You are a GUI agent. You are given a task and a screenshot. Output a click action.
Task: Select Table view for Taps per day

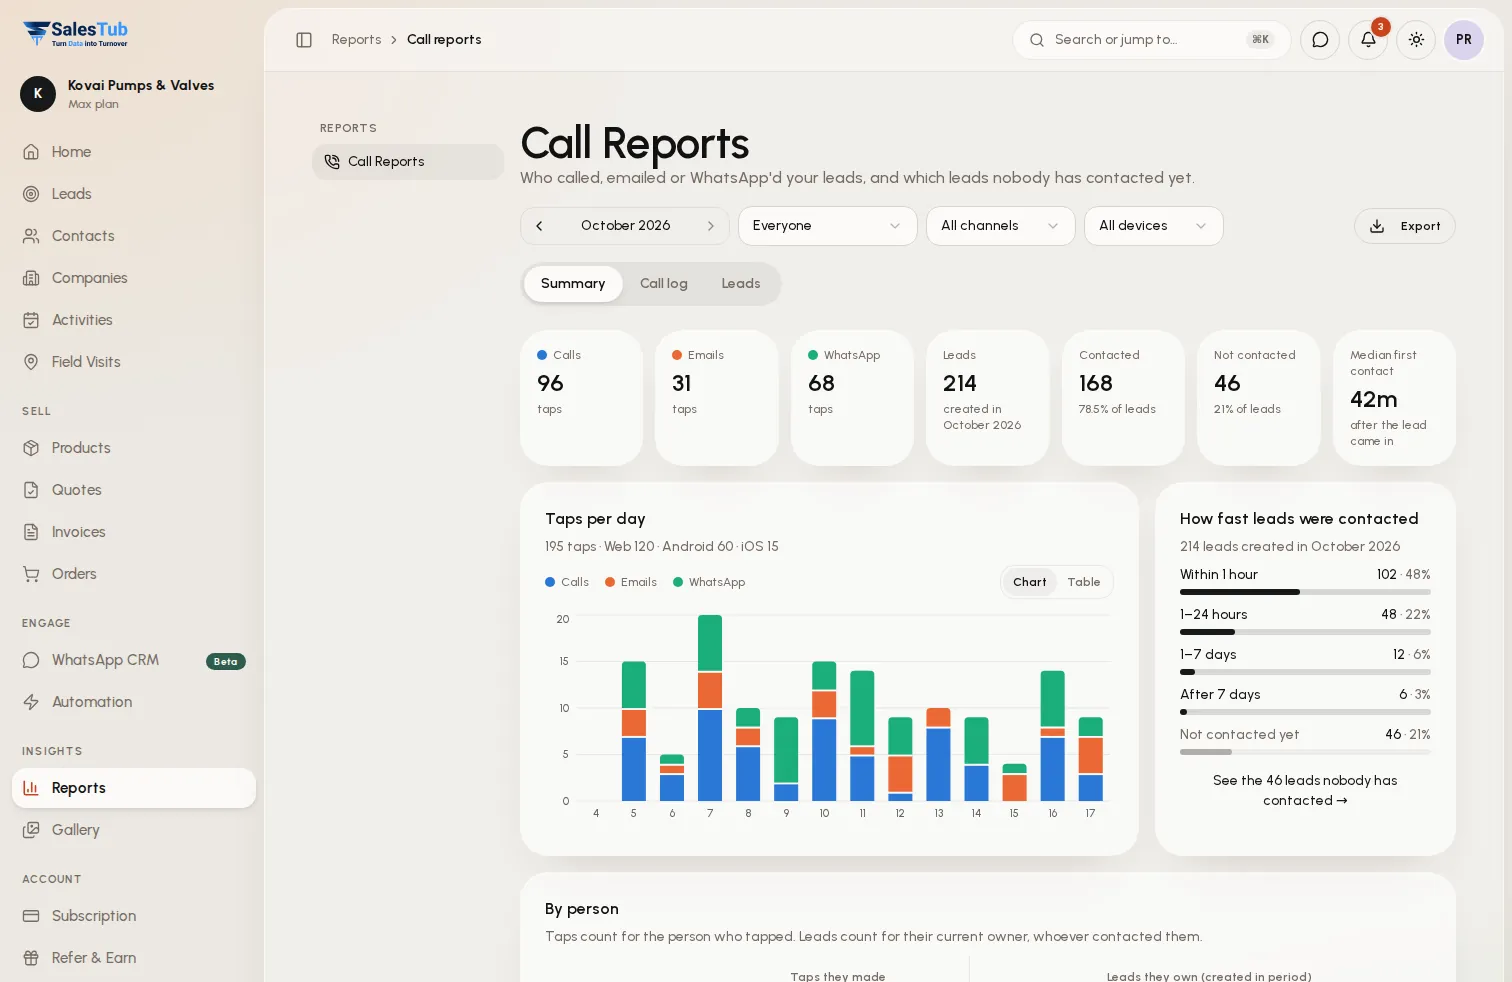pos(1084,582)
